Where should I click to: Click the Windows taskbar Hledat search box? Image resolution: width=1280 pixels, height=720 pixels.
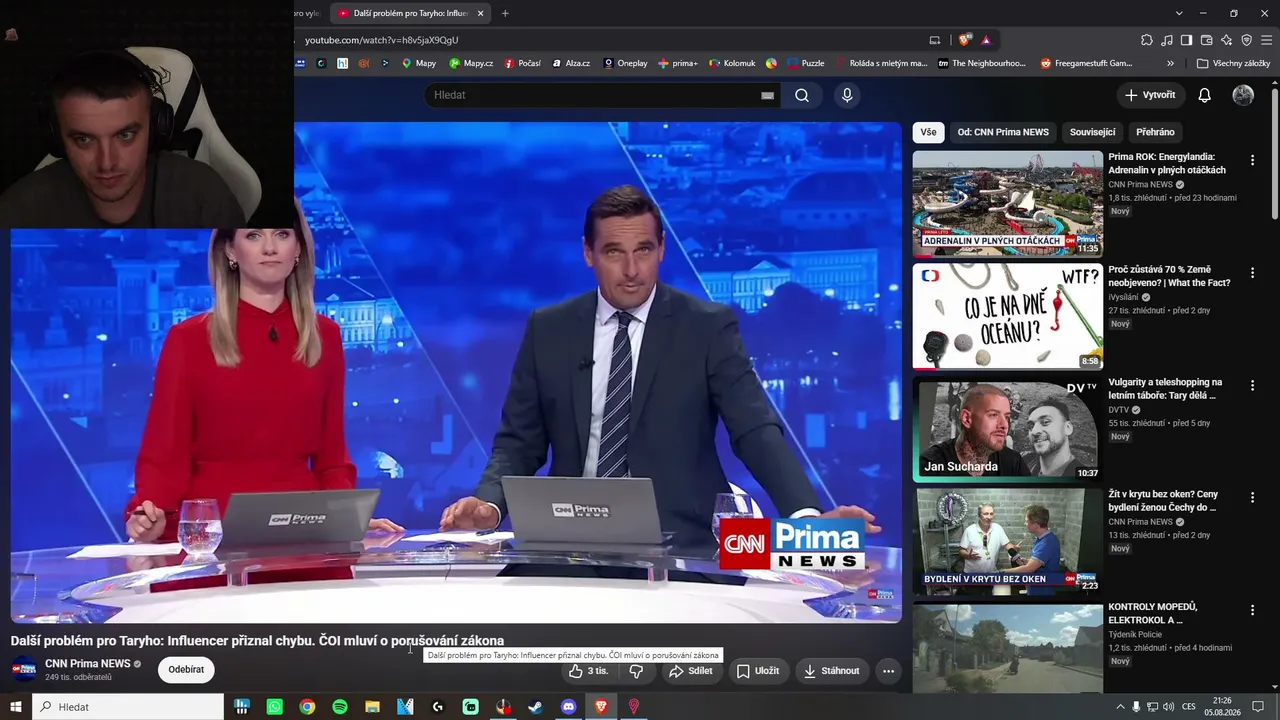[x=128, y=707]
